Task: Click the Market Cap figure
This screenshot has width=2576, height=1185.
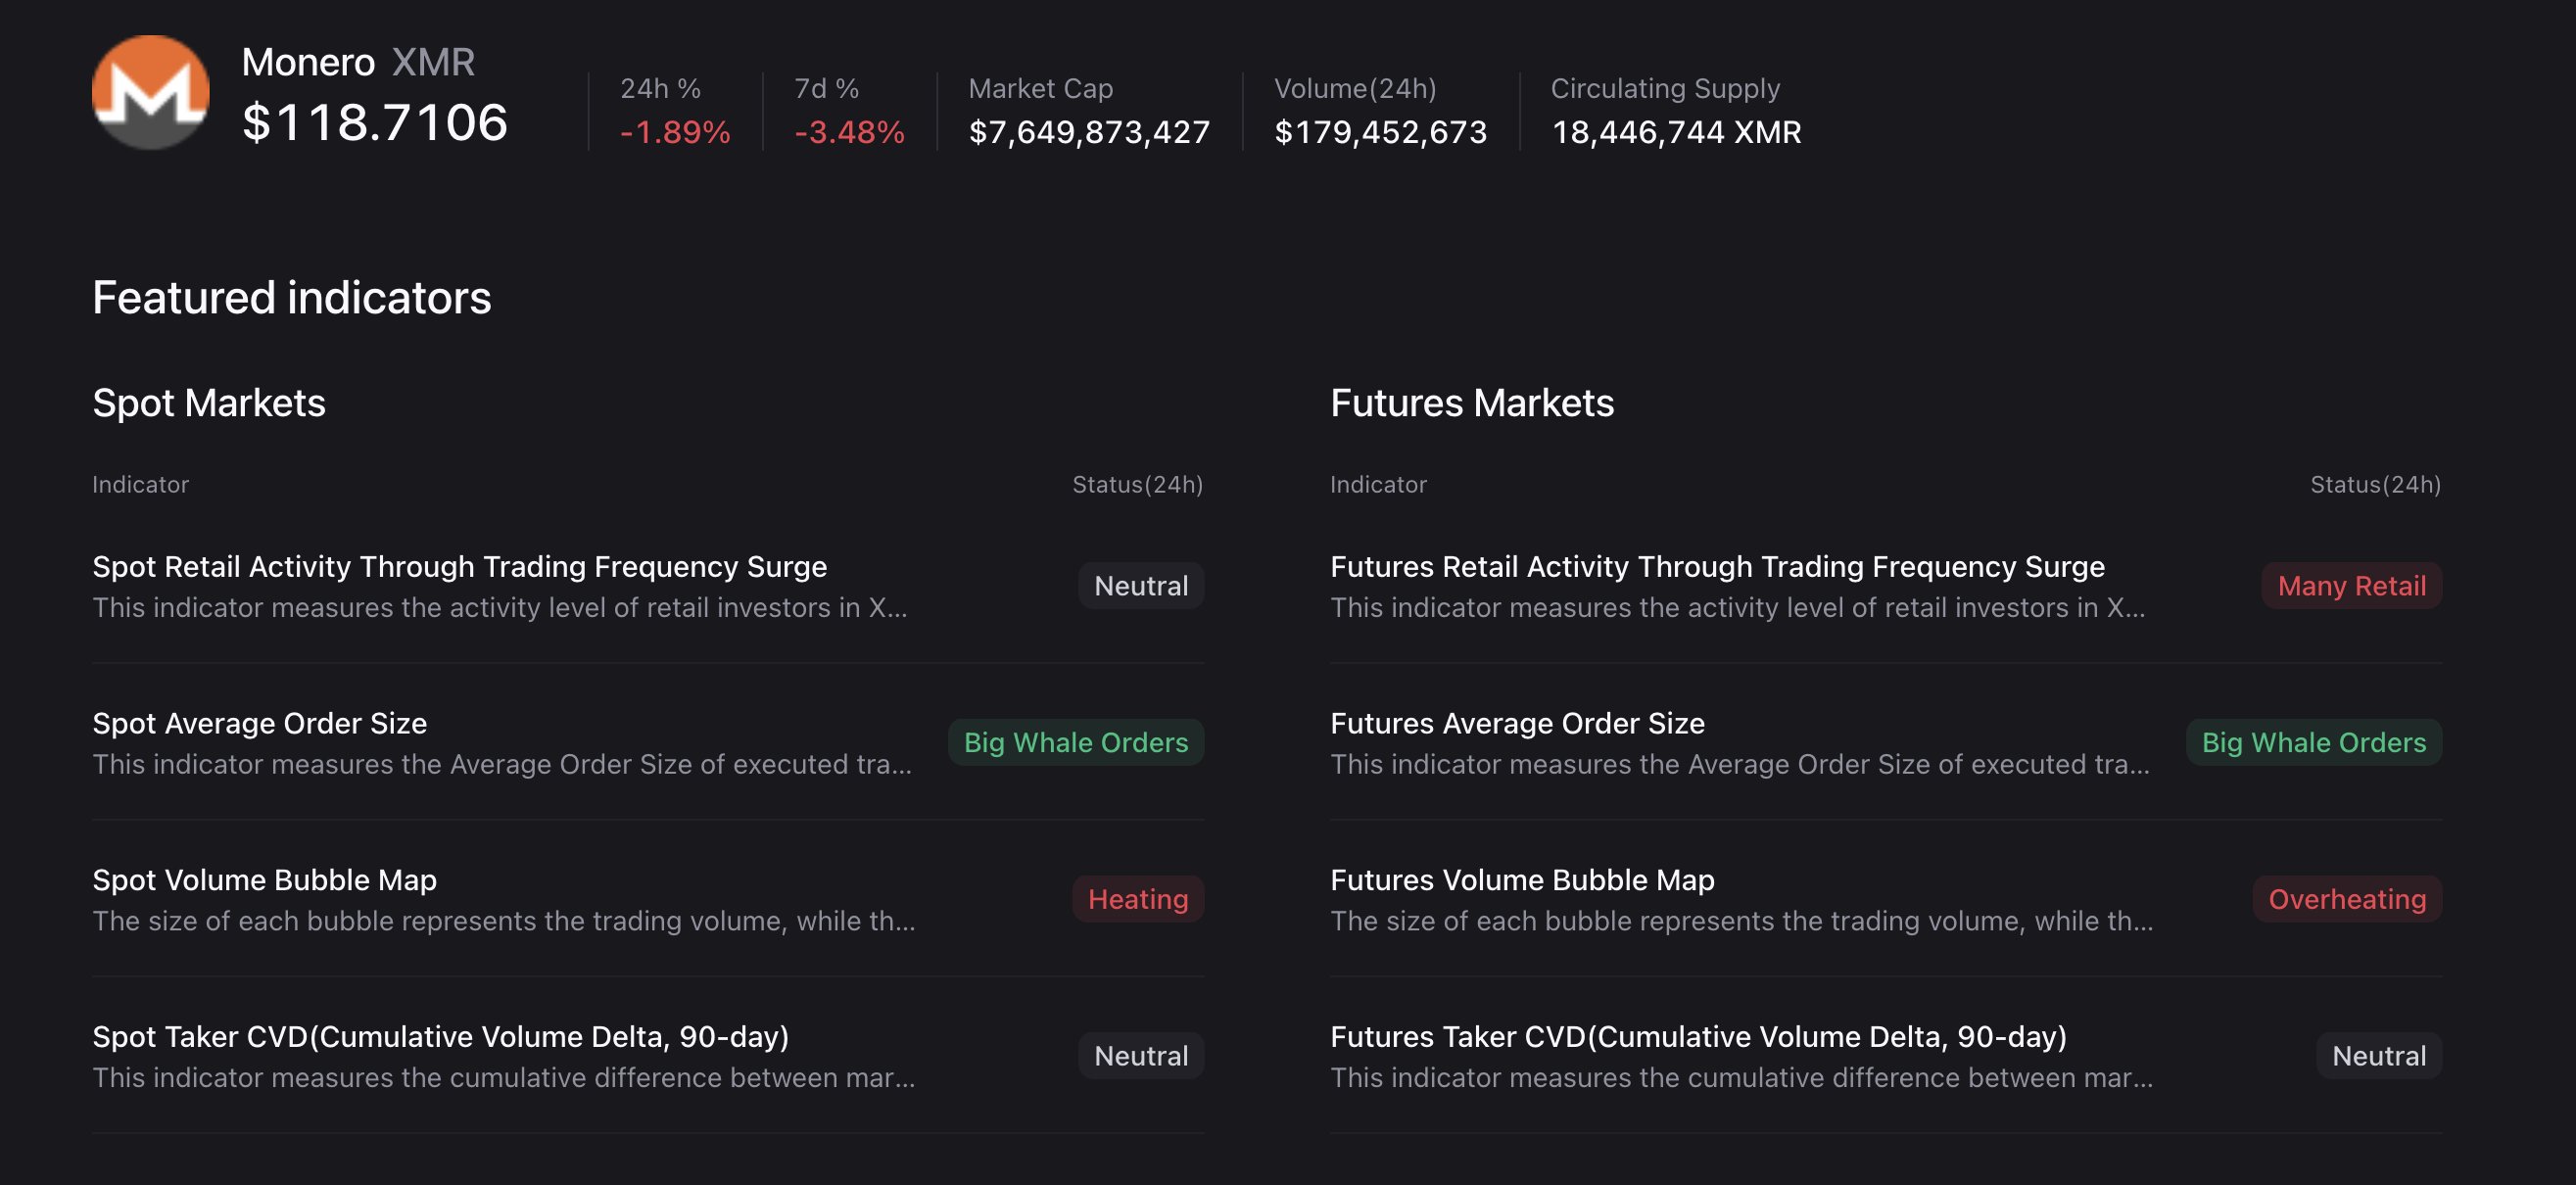Action: pos(1089,131)
